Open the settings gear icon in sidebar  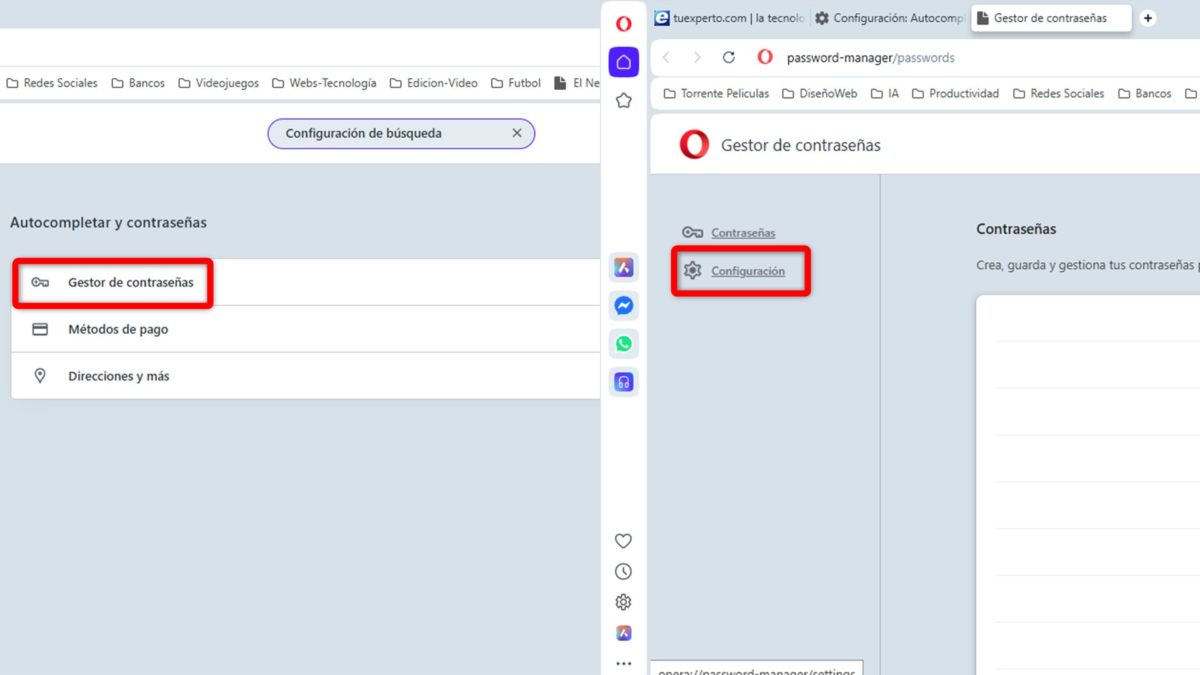[x=623, y=602]
